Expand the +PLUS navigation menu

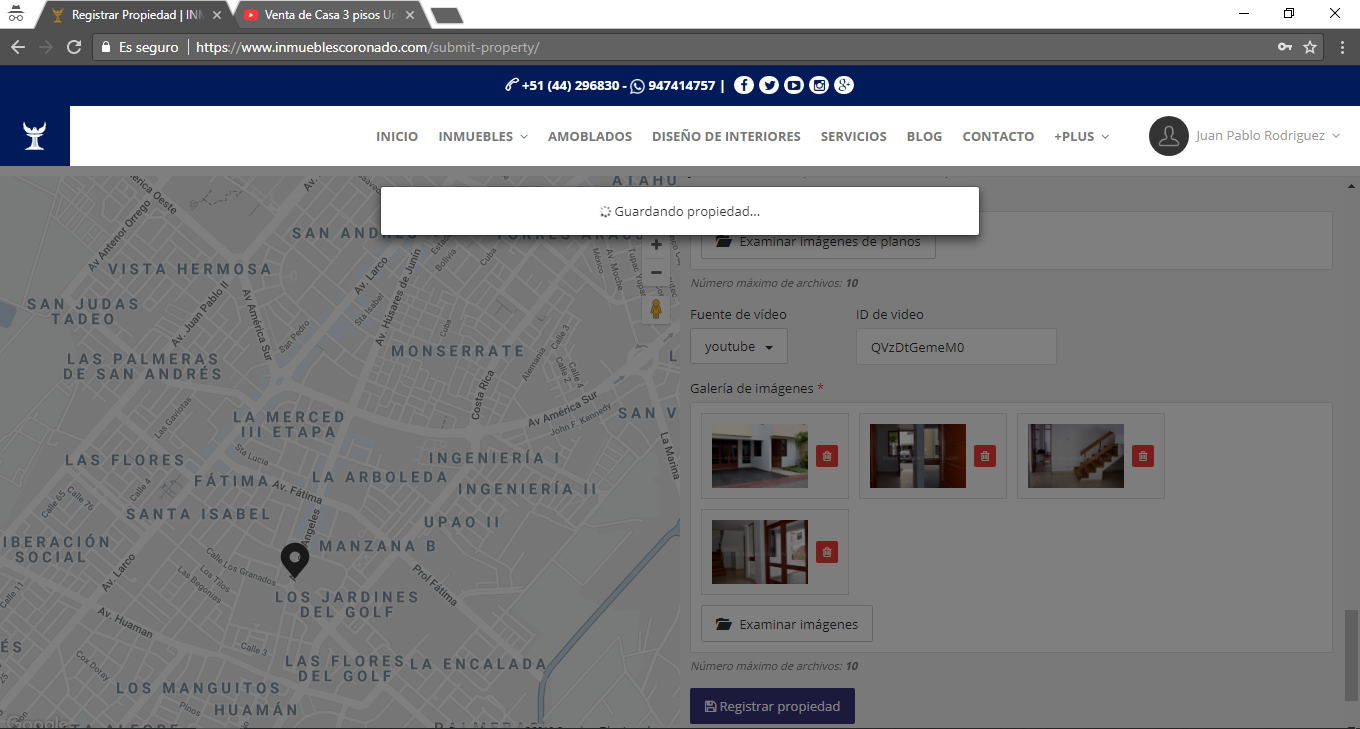1081,137
